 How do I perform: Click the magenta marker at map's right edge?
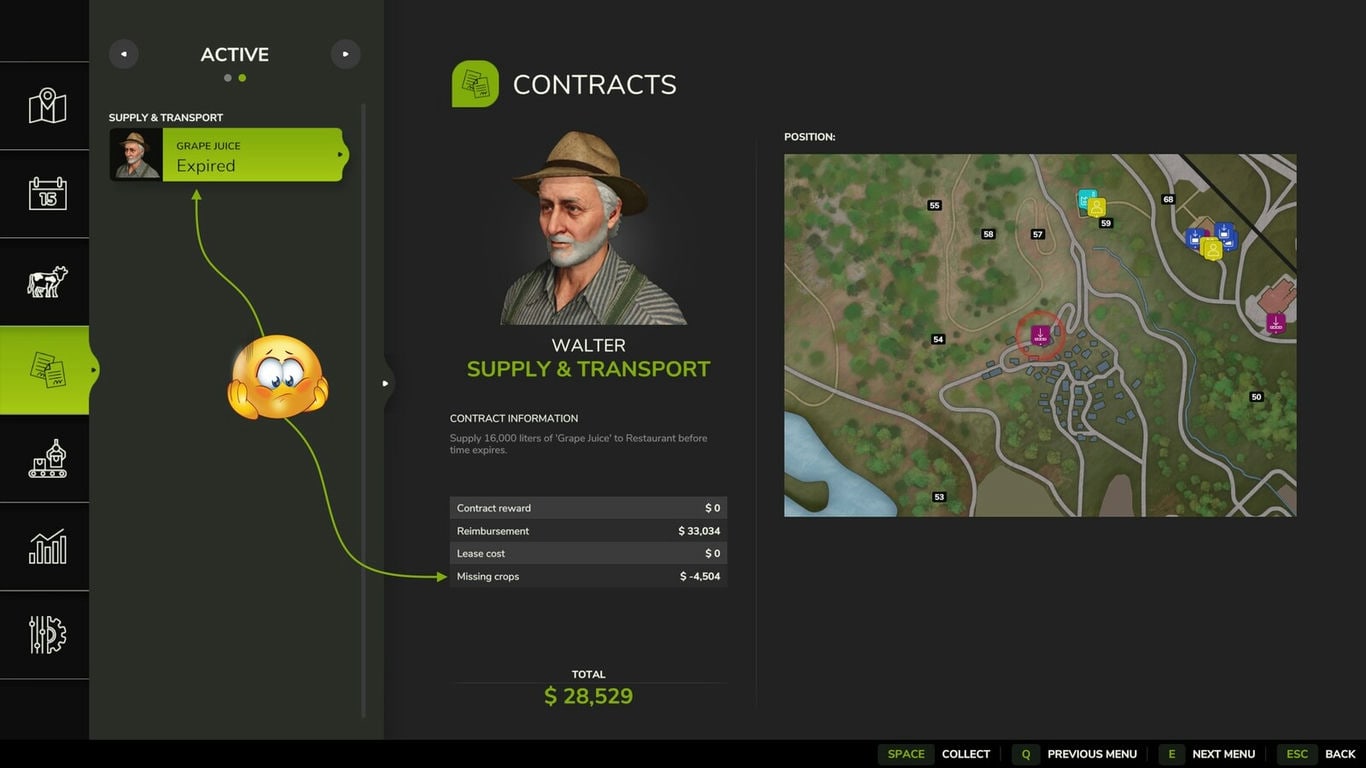coord(1275,323)
